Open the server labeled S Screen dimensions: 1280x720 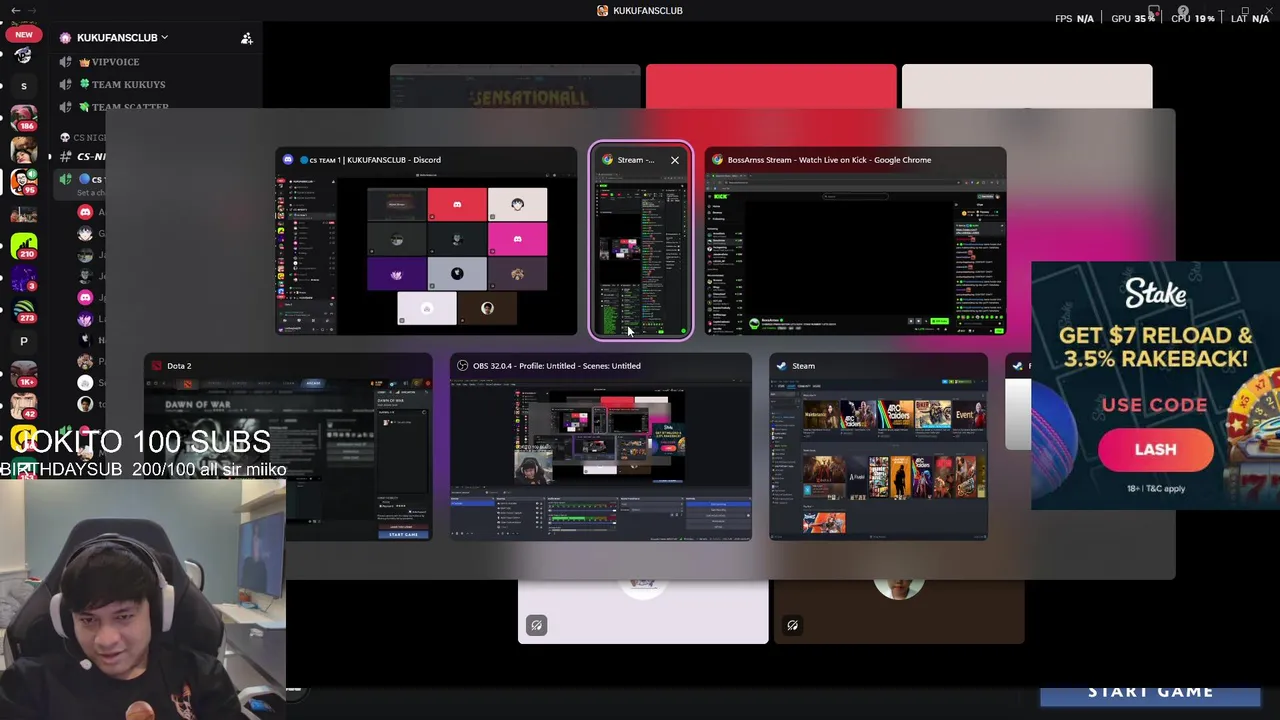[24, 87]
